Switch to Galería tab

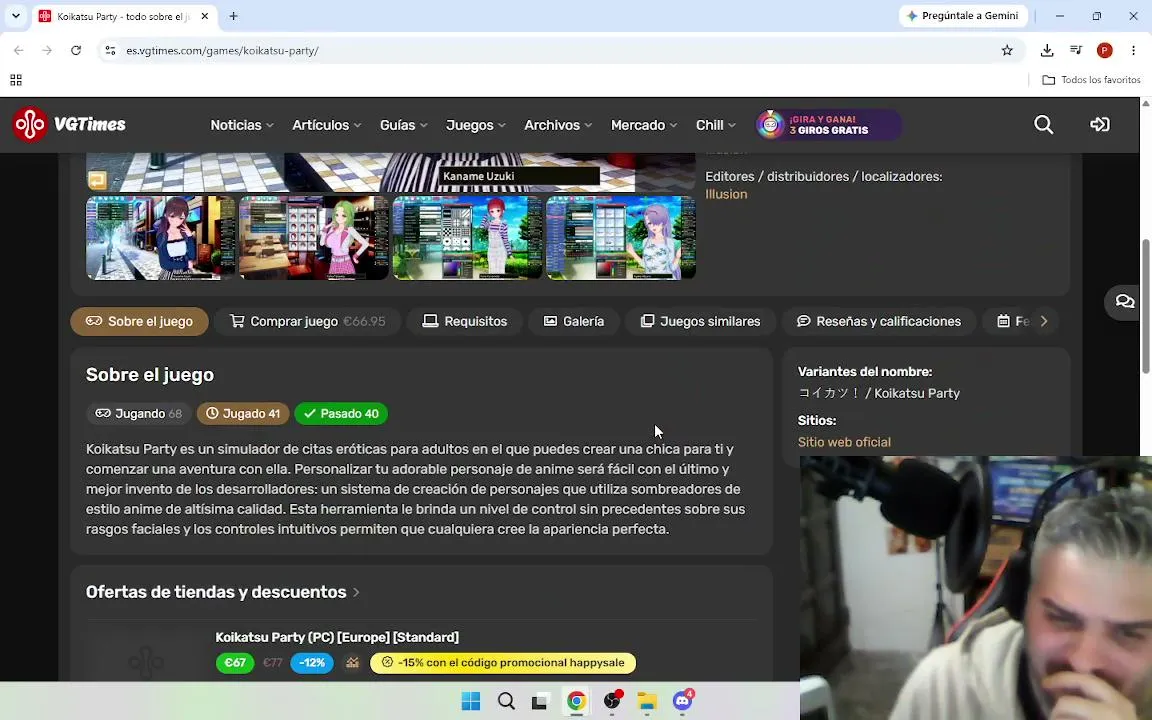[574, 321]
